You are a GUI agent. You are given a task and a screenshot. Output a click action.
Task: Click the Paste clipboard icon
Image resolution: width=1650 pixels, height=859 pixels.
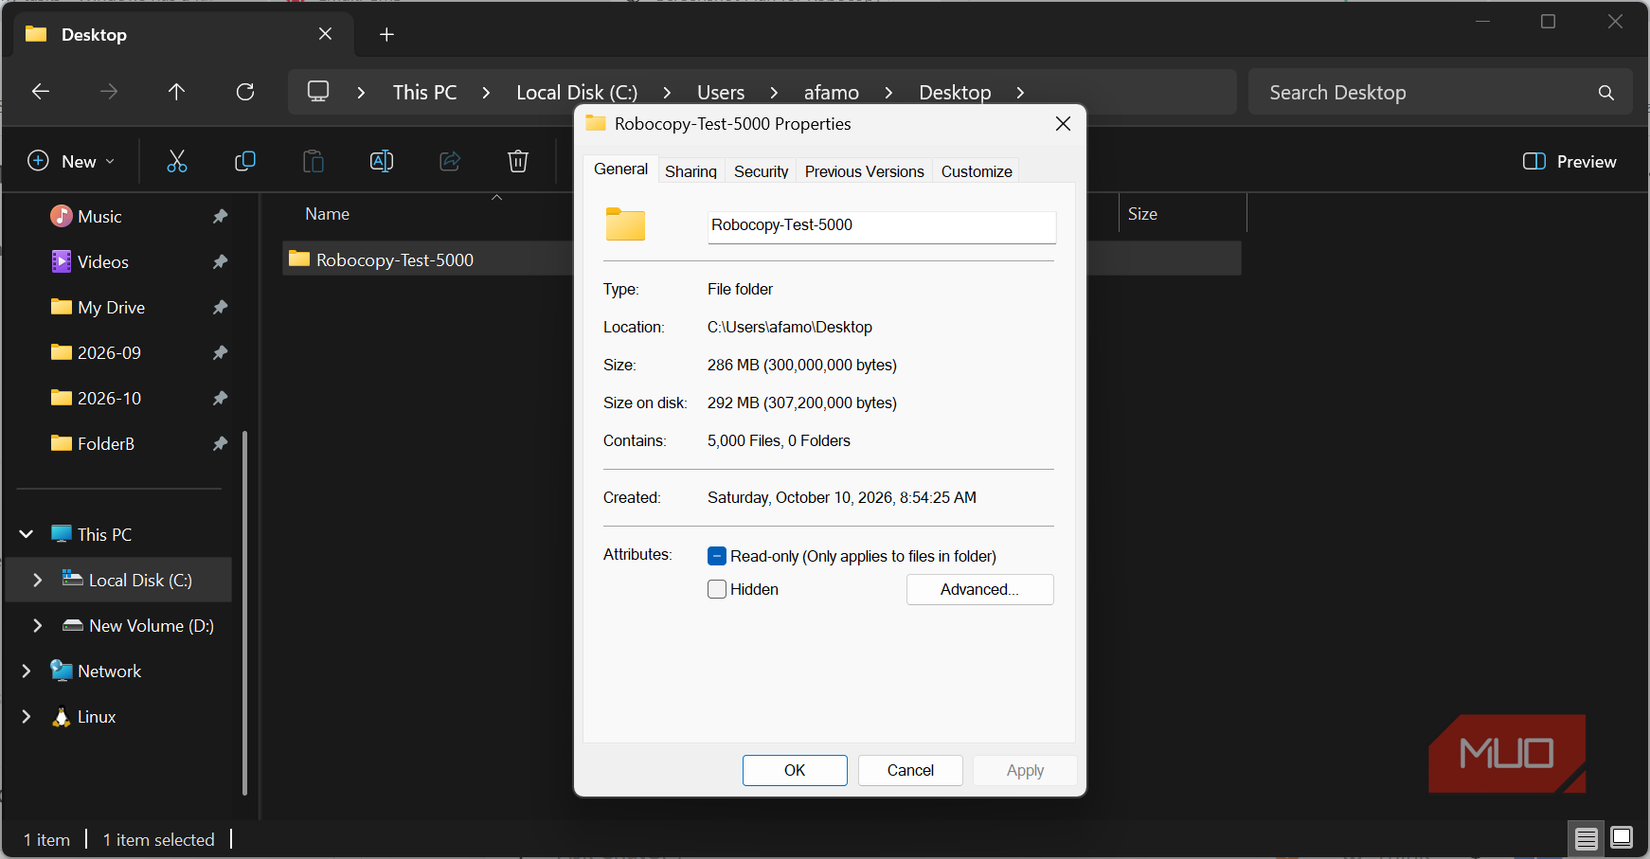point(313,161)
